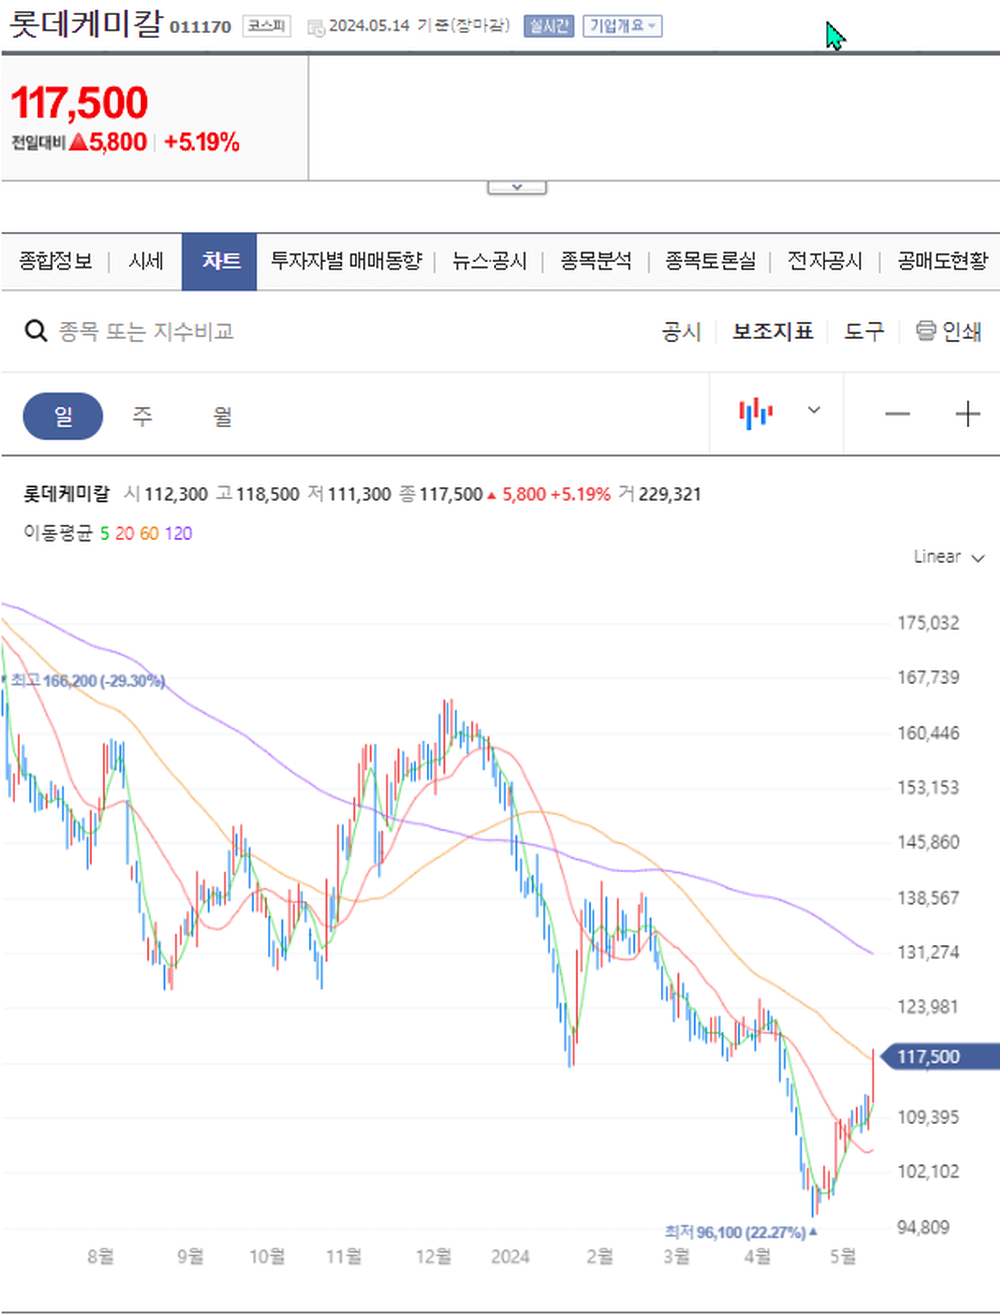This screenshot has height=1315, width=1000.
Task: Select the candlestick chart style icon
Action: click(x=757, y=411)
